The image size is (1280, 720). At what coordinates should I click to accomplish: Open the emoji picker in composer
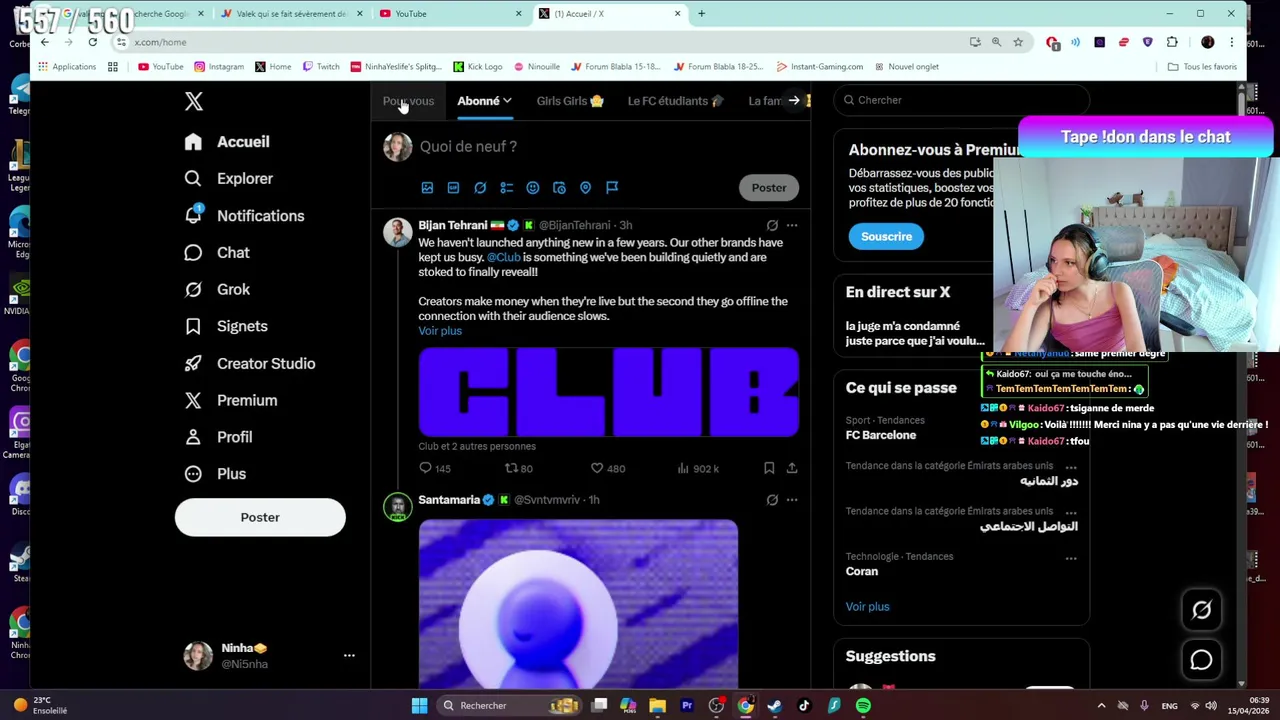pos(533,188)
